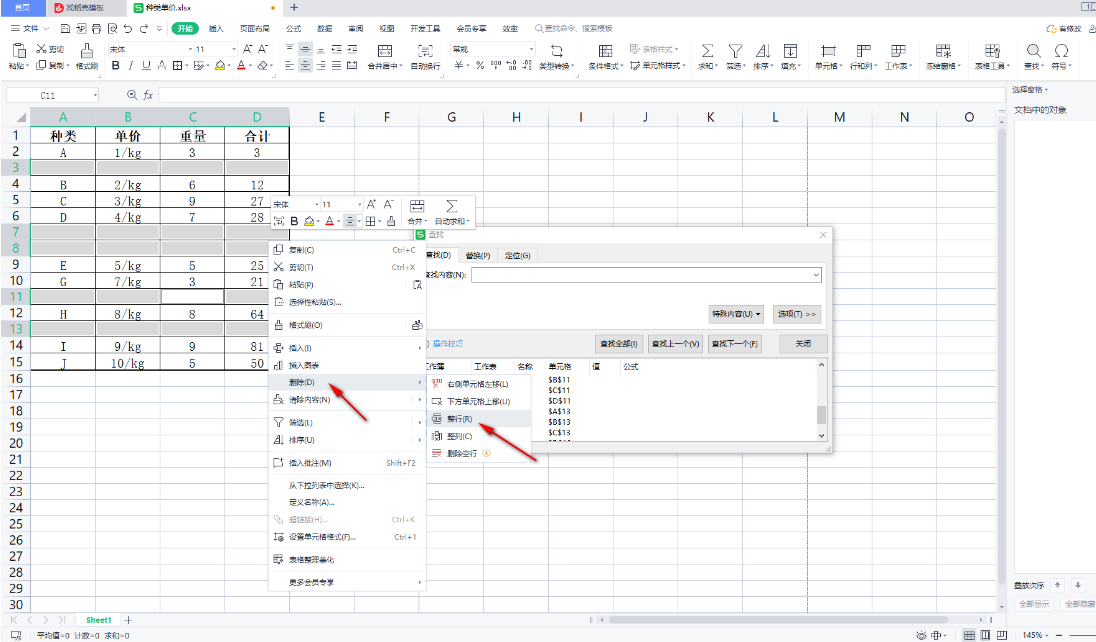Click the Symbol (符号) omega icon
Screen dimensions: 1096x642
click(1061, 51)
